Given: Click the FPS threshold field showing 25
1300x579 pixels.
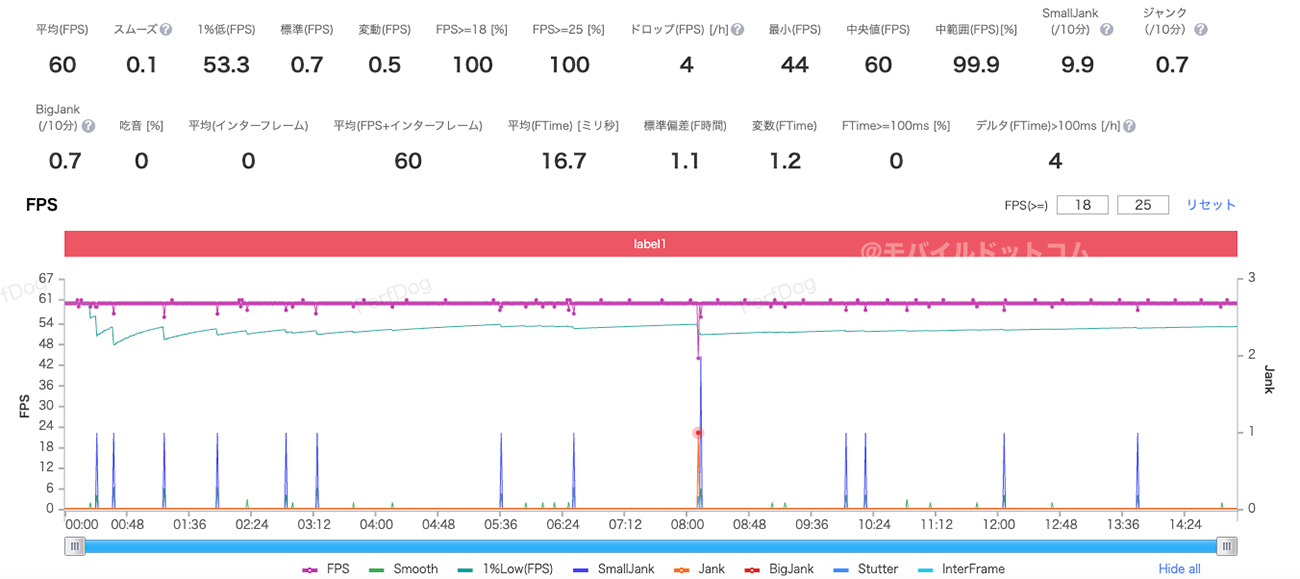Looking at the screenshot, I should (x=1143, y=205).
